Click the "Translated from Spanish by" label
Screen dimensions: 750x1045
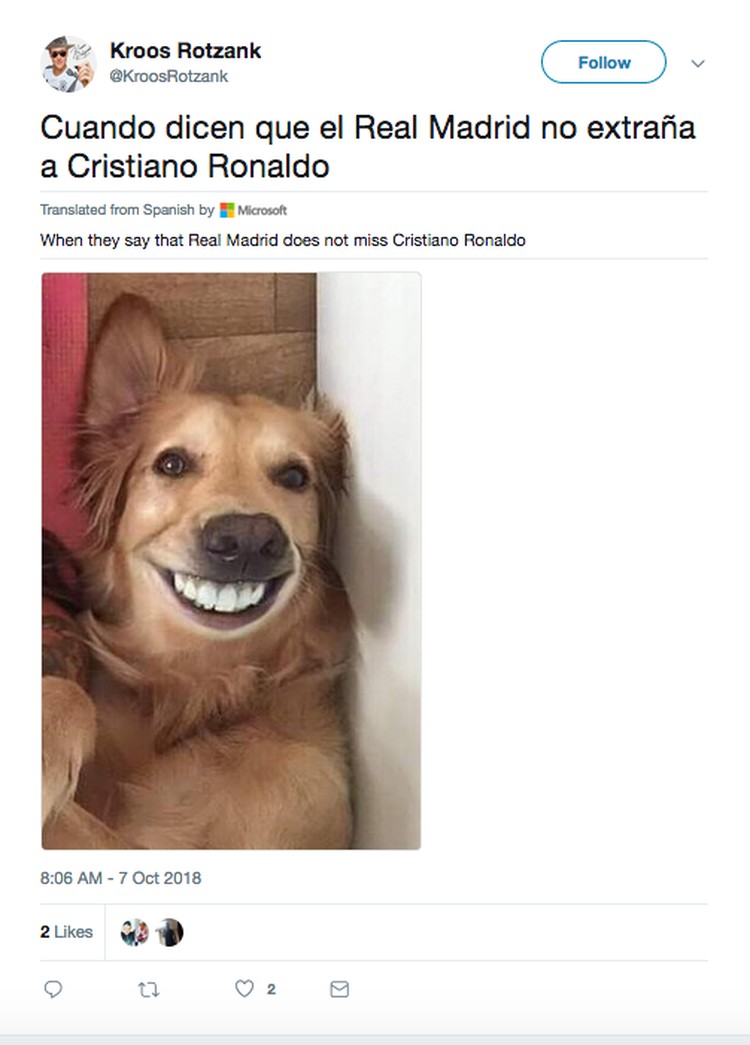127,209
